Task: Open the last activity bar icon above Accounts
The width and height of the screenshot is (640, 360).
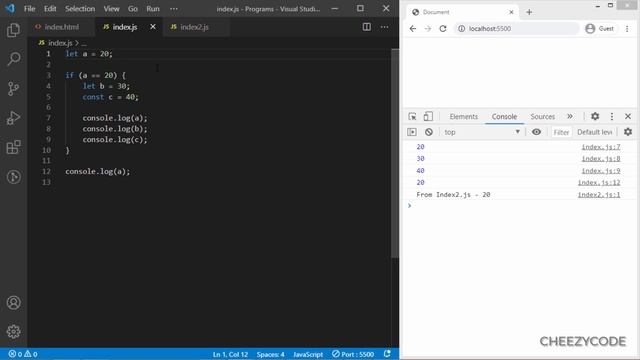Action: (13, 177)
